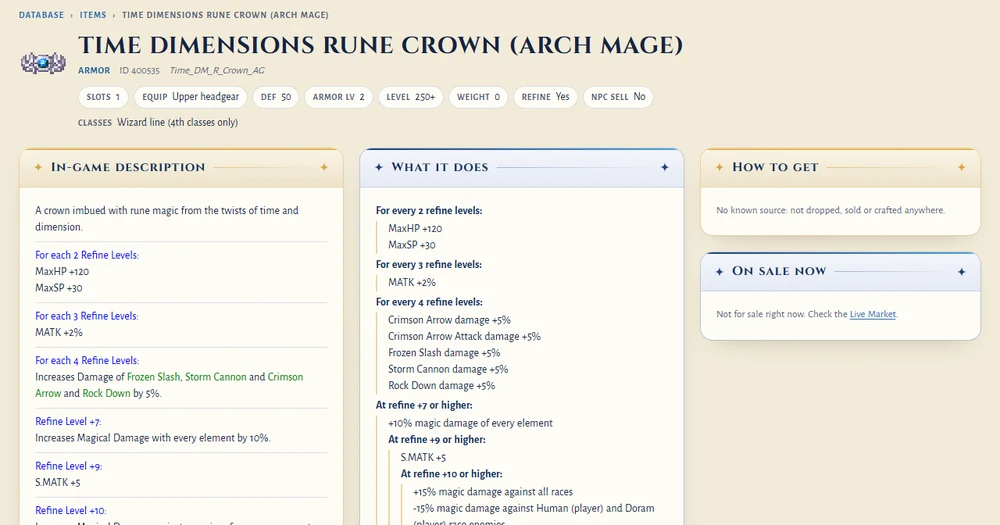Click the star icon right of What it does
1000x525 pixels.
[665, 167]
